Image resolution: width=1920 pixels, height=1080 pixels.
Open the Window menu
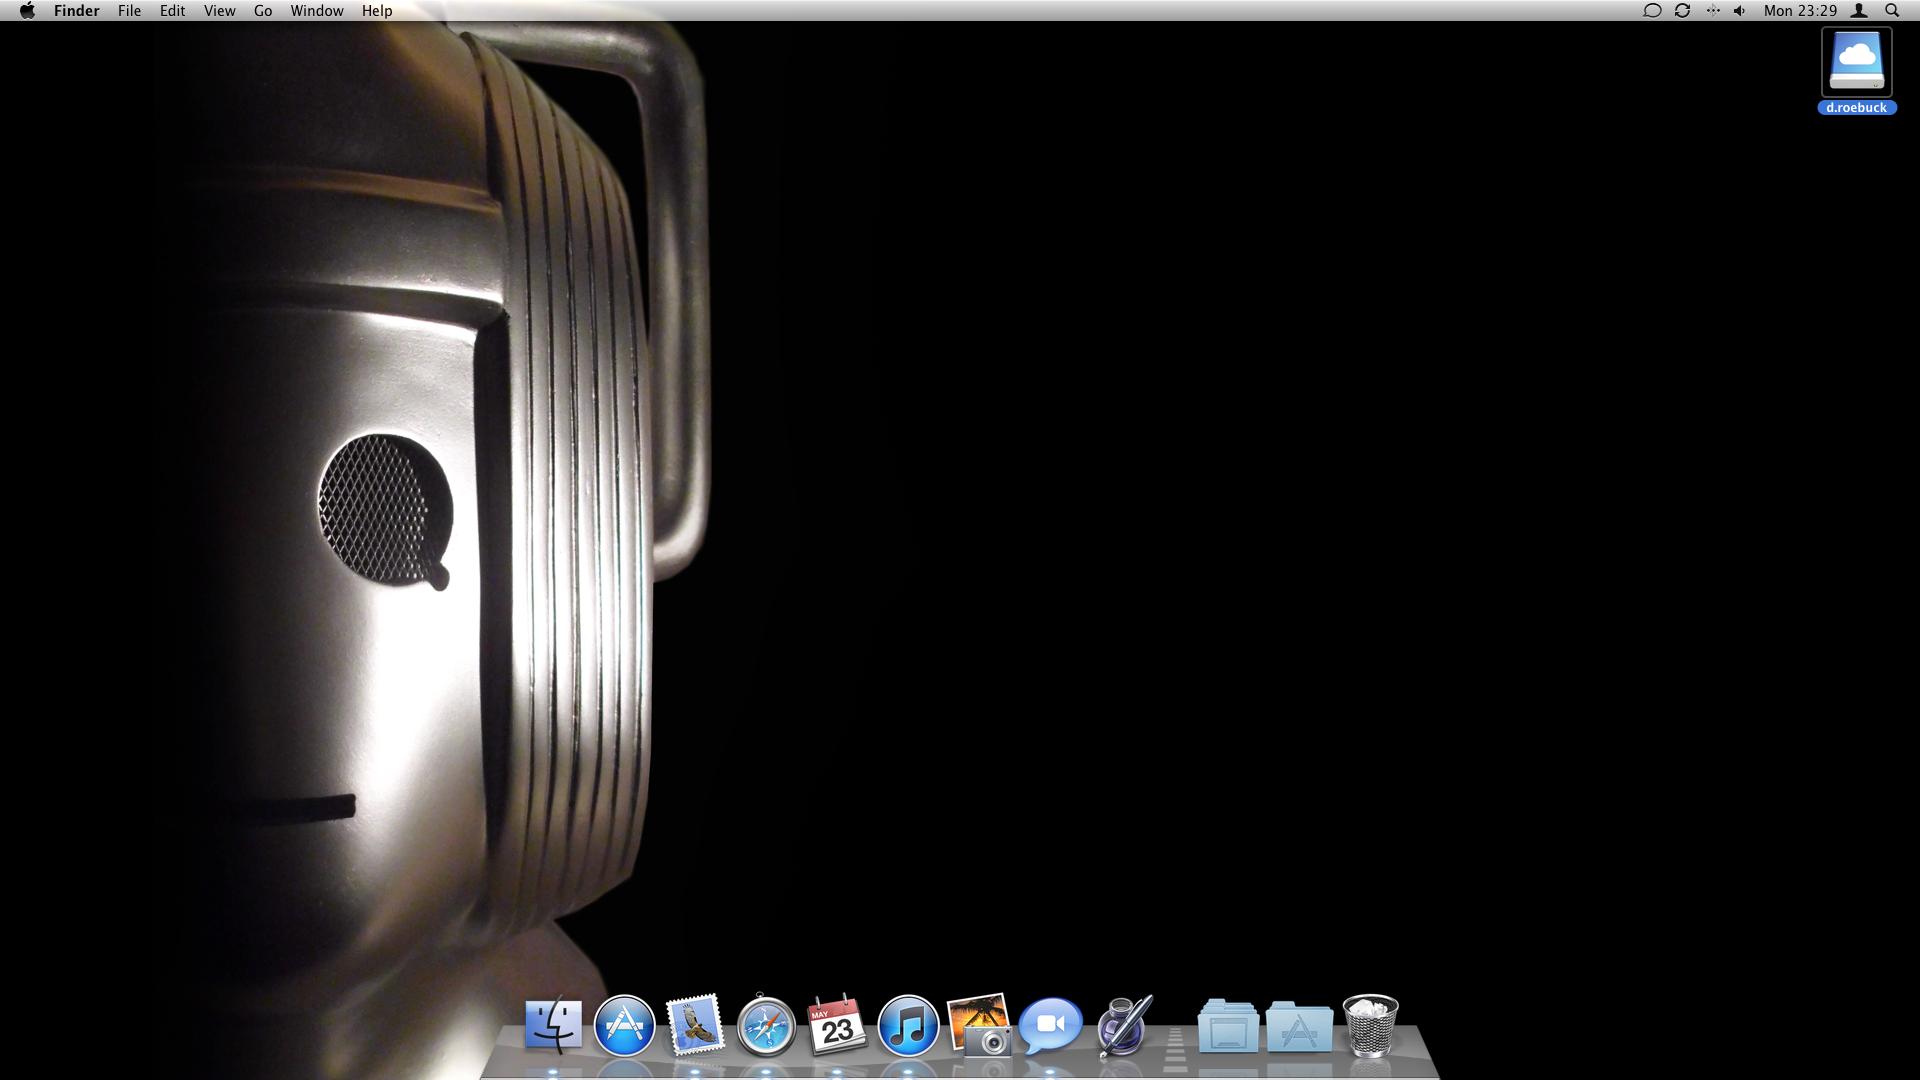316,11
